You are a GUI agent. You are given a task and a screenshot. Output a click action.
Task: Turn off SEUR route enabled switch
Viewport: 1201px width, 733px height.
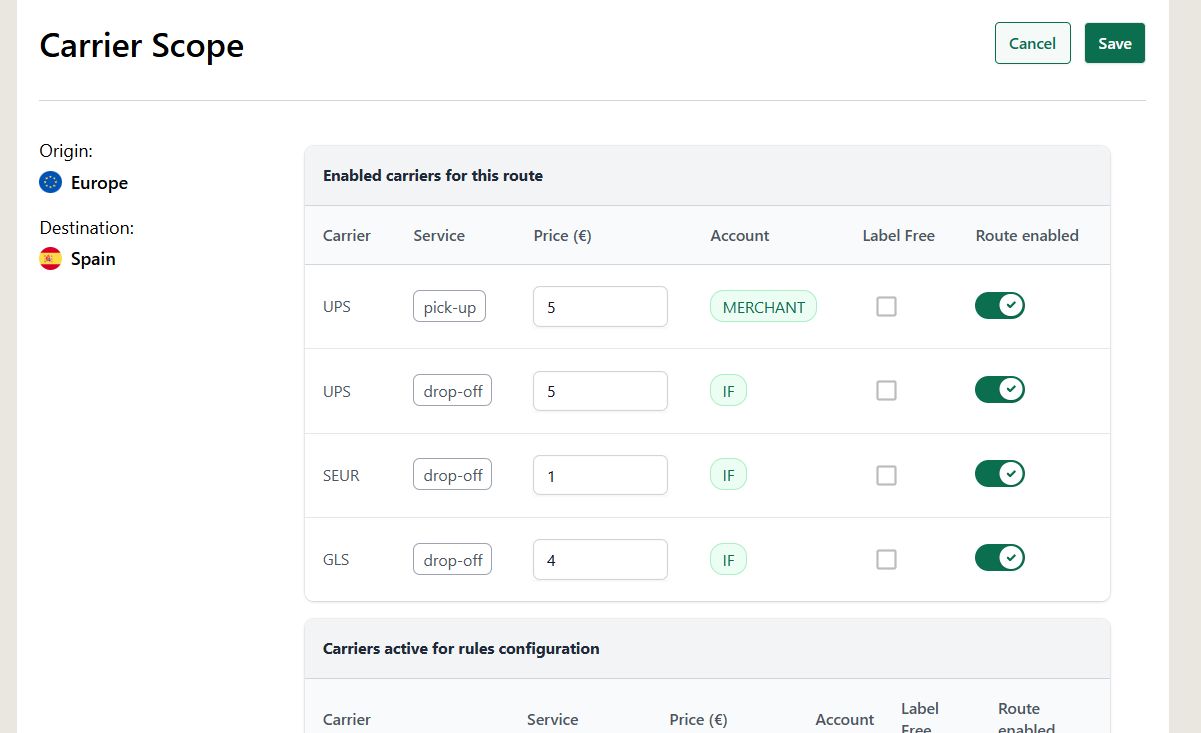(1000, 474)
